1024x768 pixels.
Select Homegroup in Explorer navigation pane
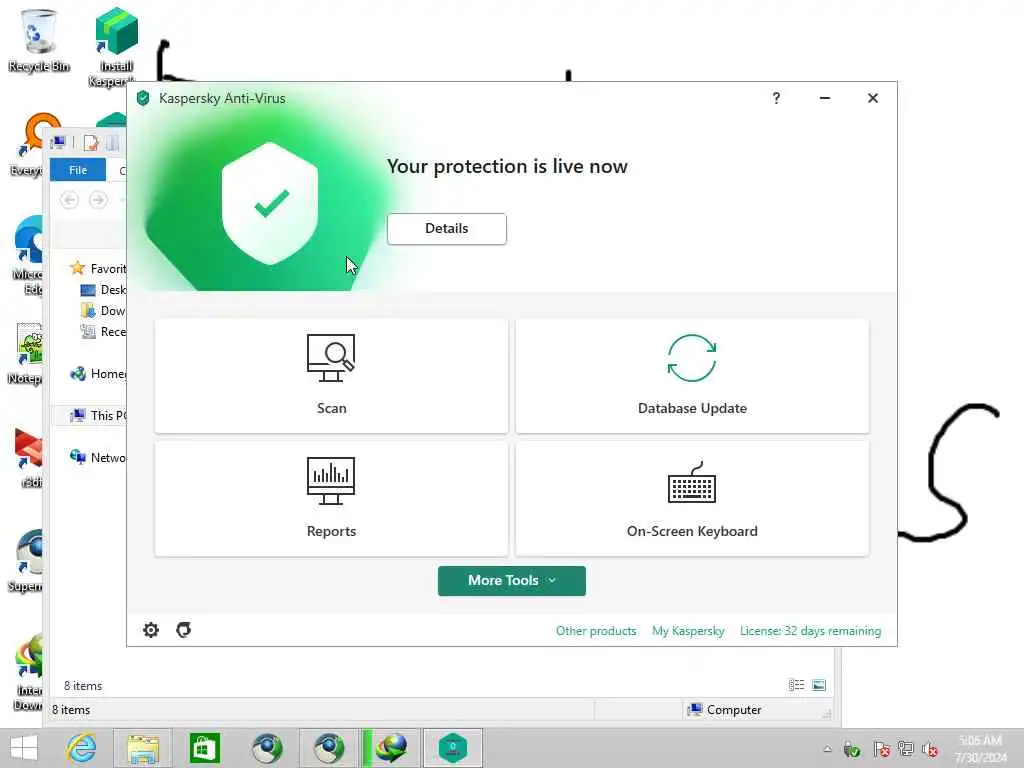tap(98, 374)
